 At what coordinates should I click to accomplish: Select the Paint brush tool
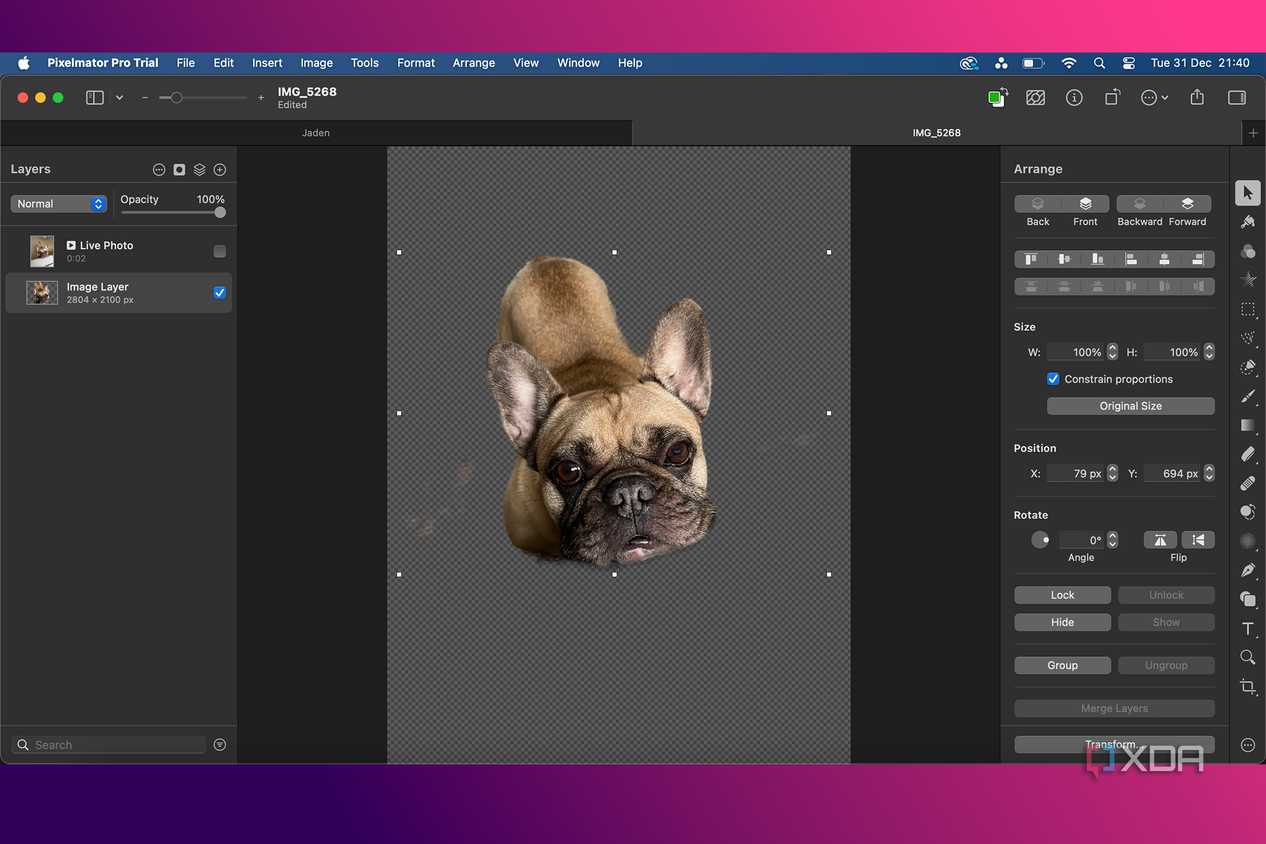tap(1247, 396)
